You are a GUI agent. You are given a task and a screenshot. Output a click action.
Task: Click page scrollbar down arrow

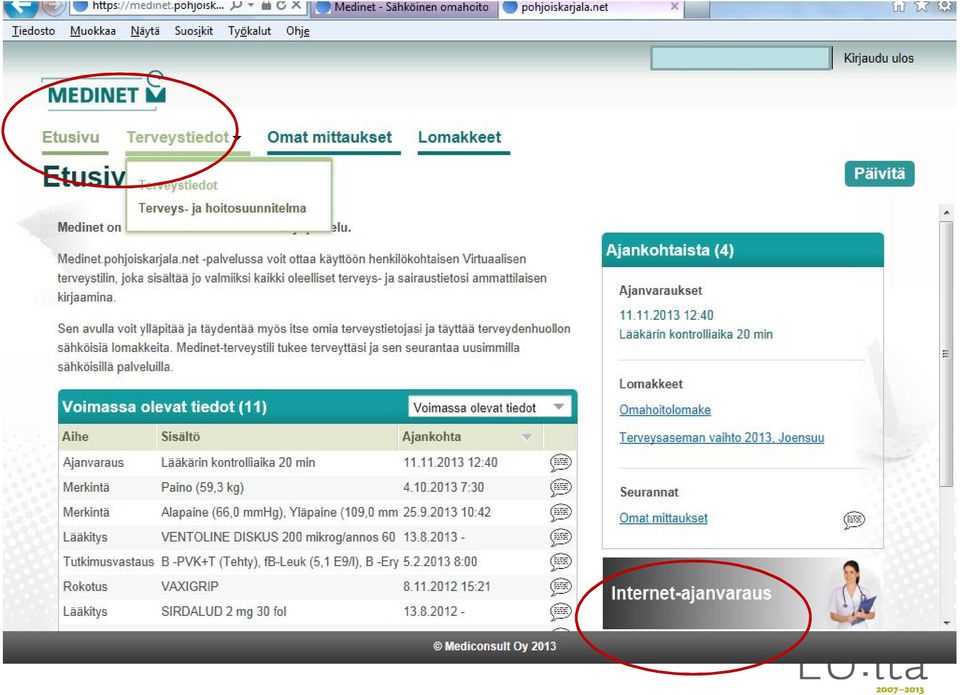coord(947,622)
